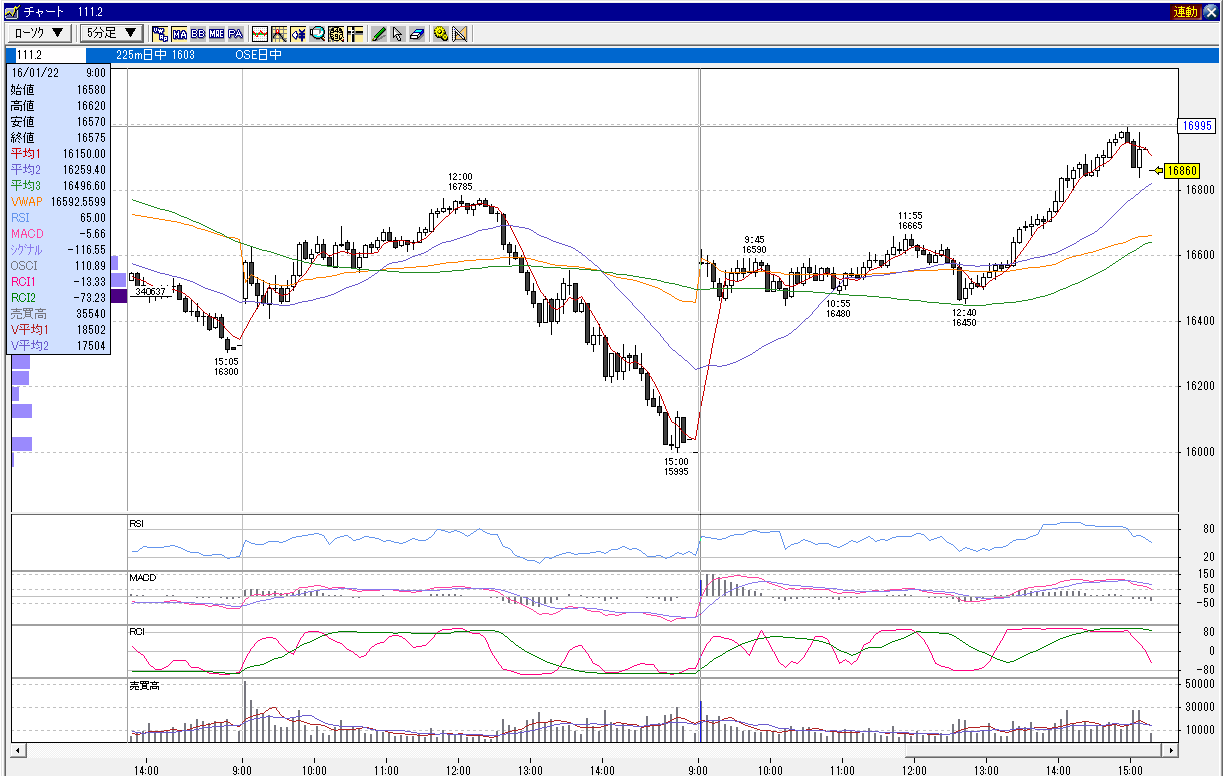Viewport: 1225px width, 776px height.
Task: Click the 12:00 16785 high annotation
Action: [x=460, y=182]
